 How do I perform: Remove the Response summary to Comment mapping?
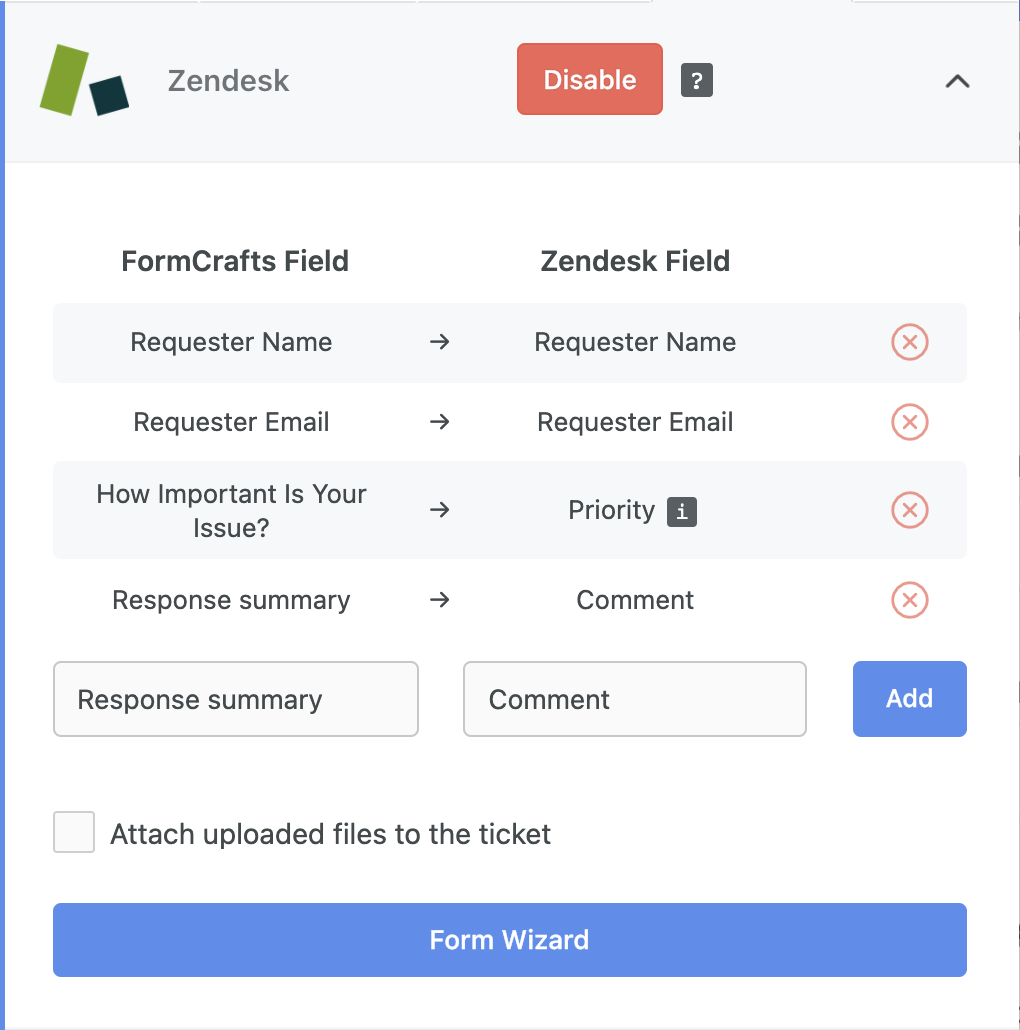pos(910,600)
